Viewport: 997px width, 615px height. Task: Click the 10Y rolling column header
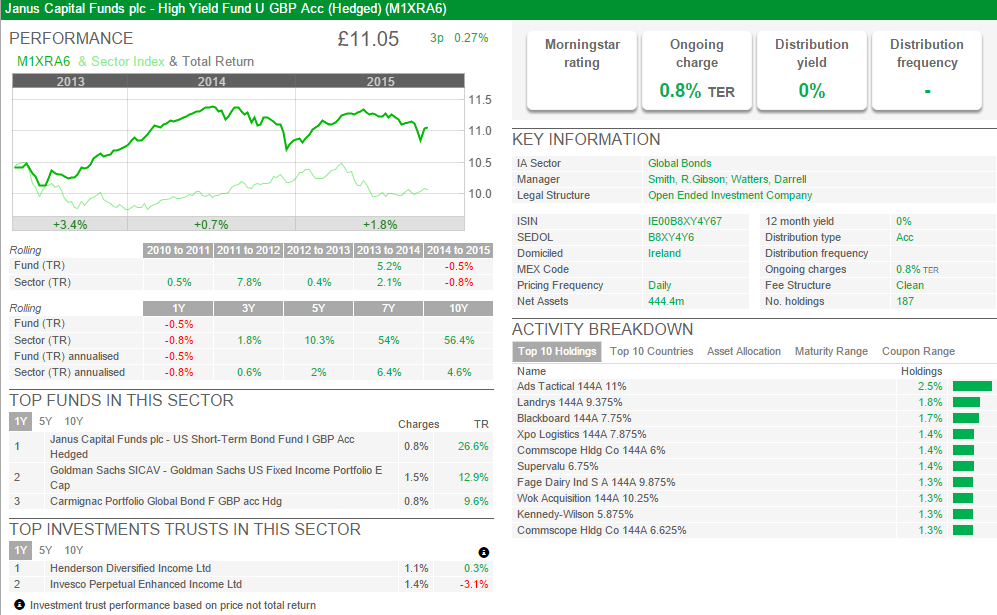(x=458, y=308)
